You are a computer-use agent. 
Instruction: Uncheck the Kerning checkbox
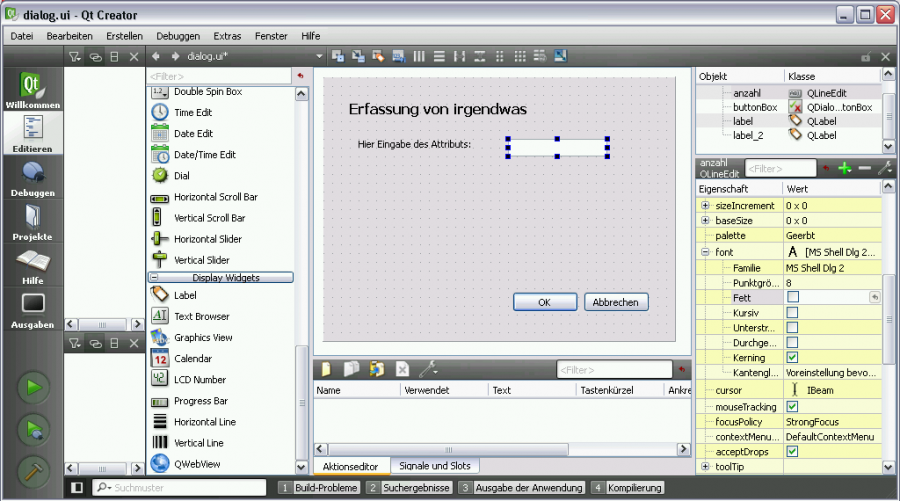tap(793, 357)
